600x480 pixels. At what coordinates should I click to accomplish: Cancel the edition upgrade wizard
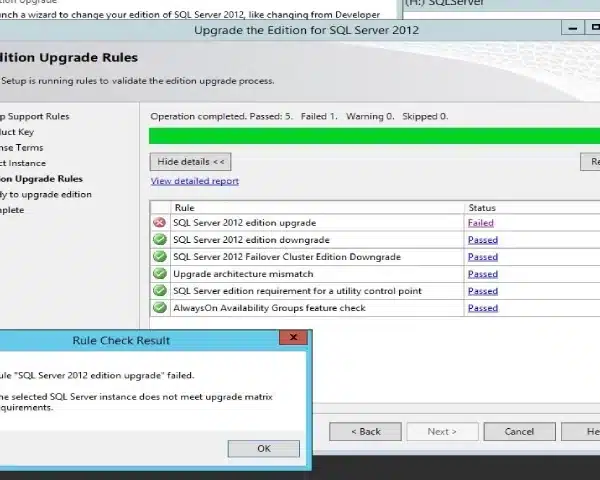(519, 431)
